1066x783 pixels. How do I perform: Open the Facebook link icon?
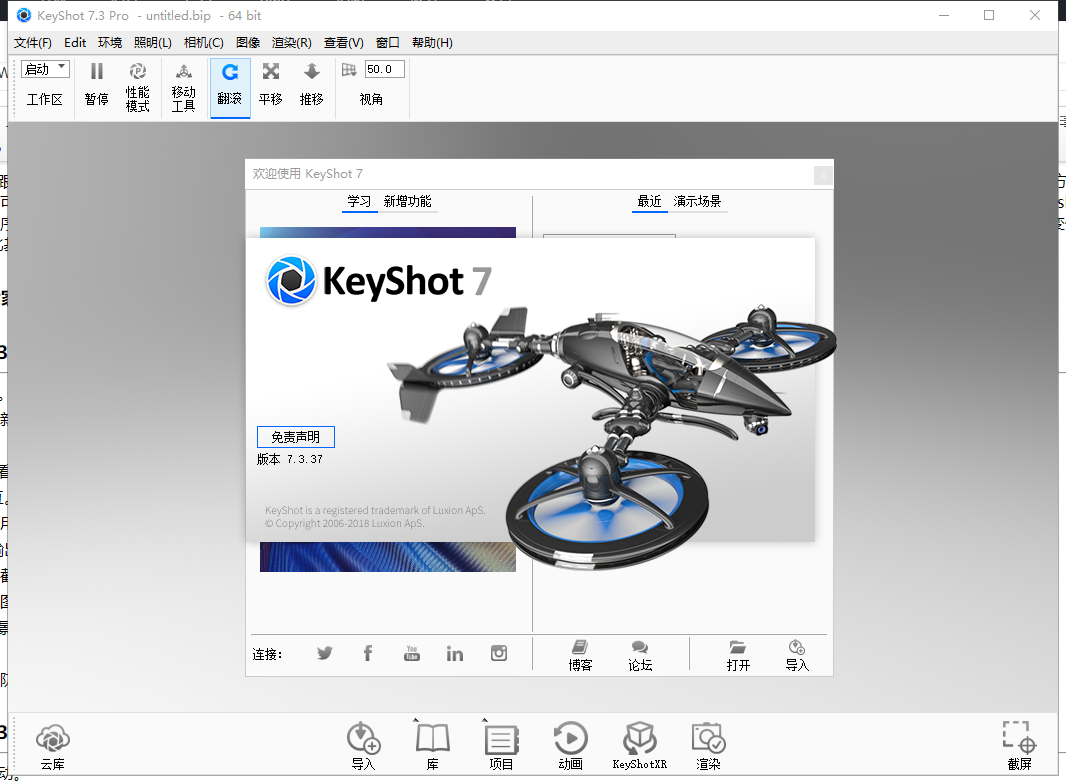tap(368, 653)
